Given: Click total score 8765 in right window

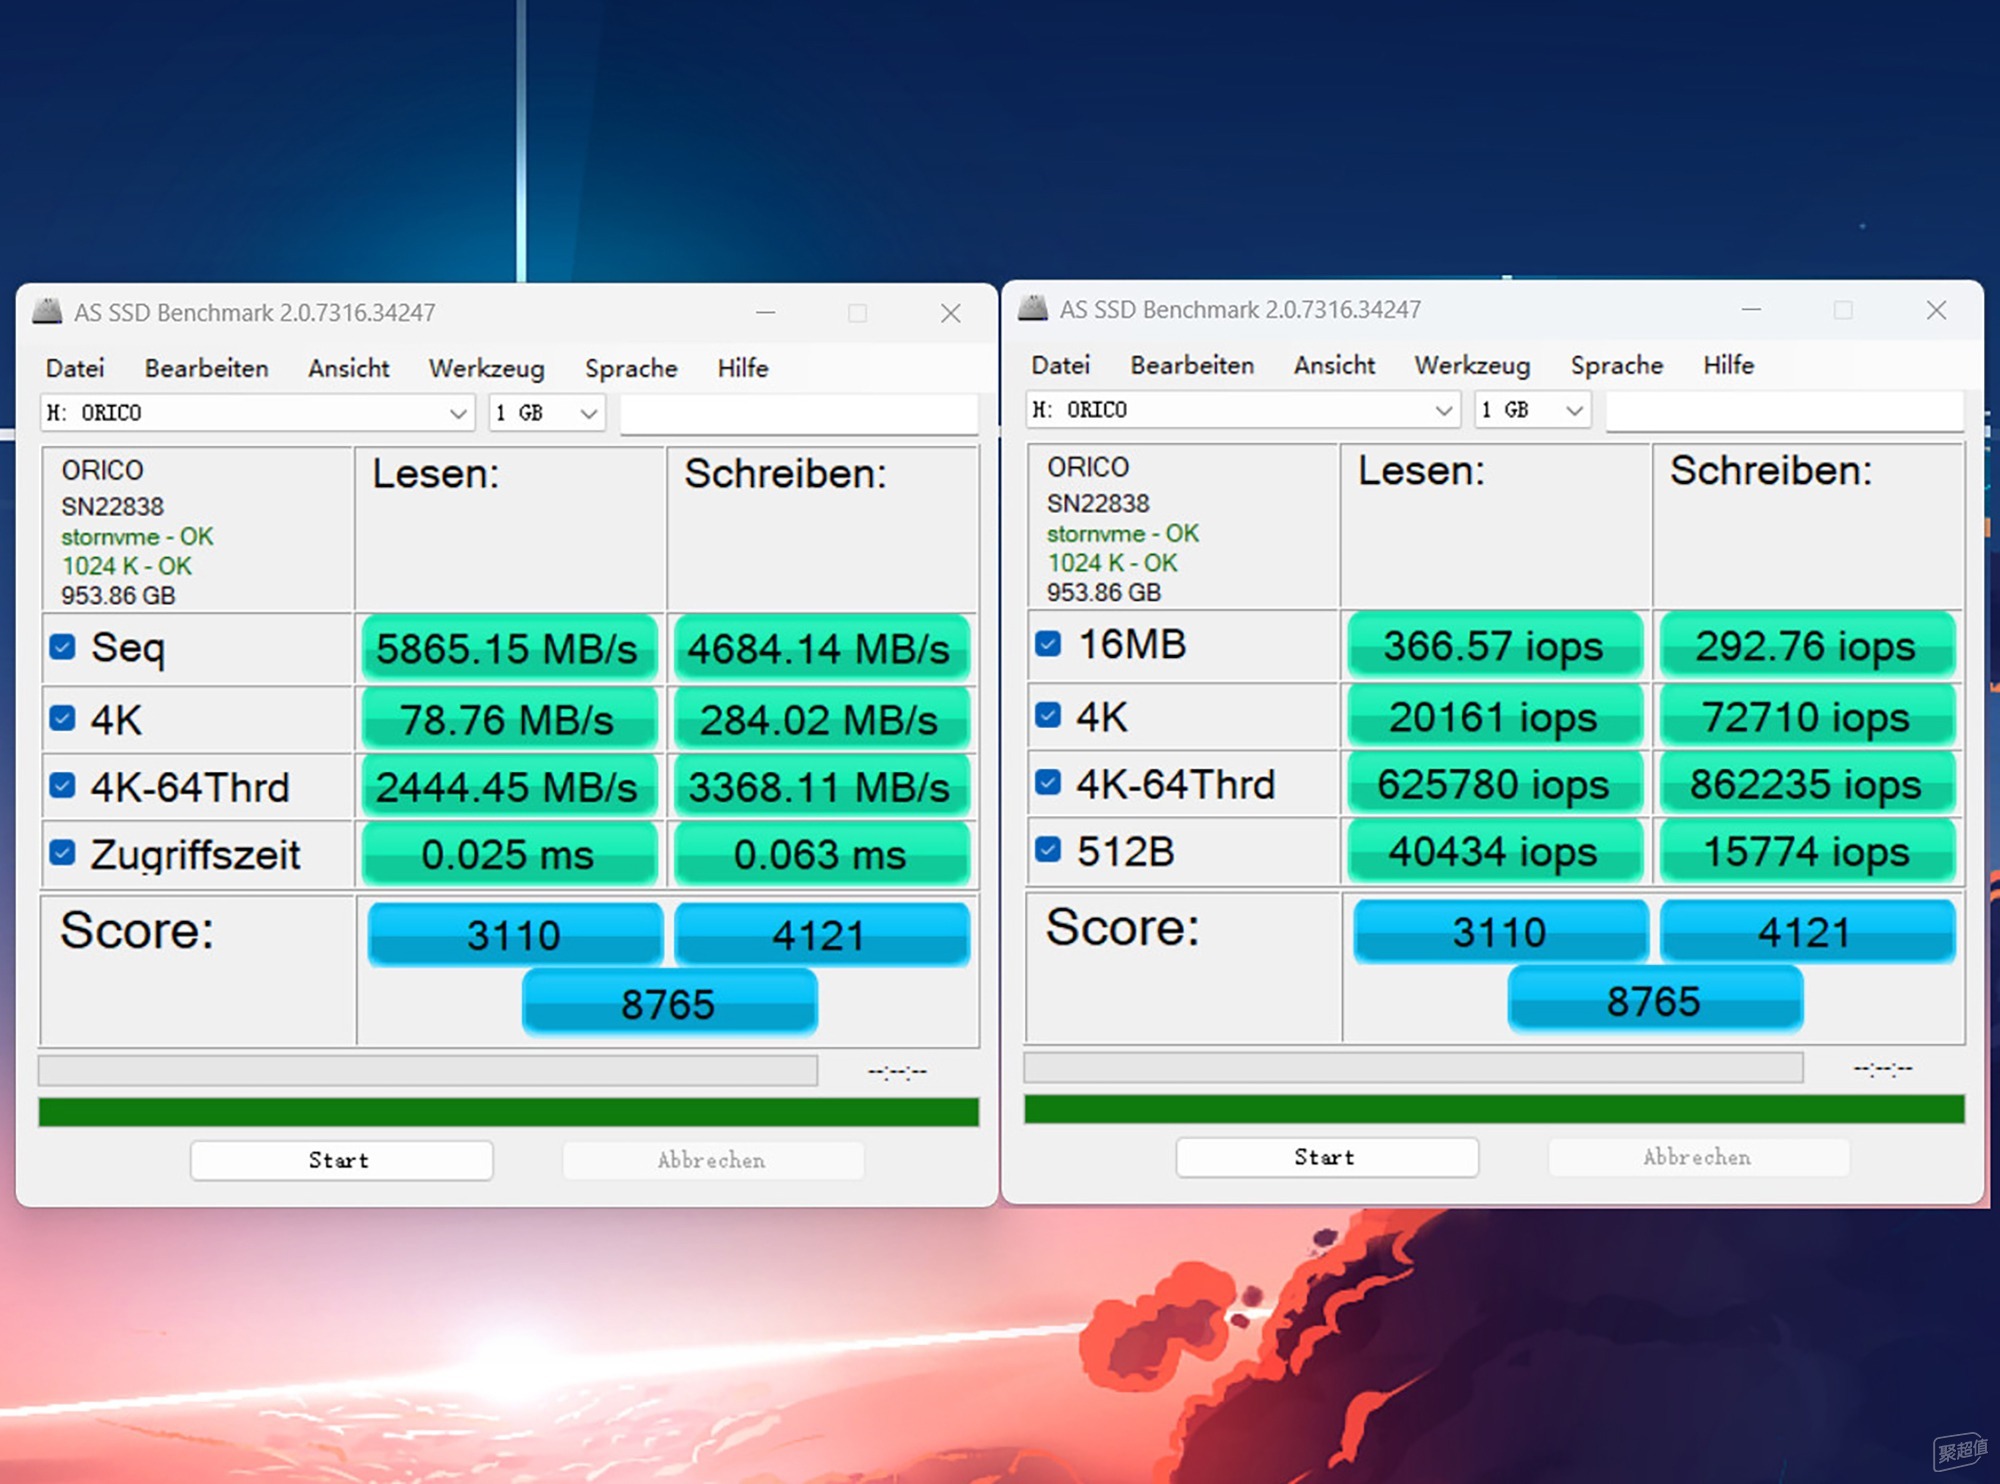Looking at the screenshot, I should [1655, 1000].
